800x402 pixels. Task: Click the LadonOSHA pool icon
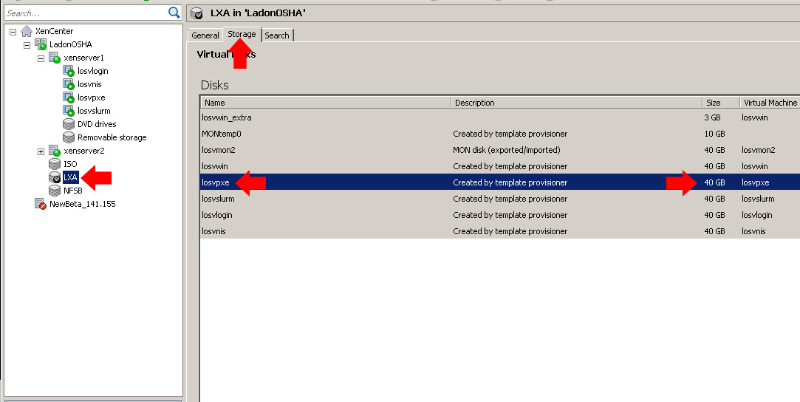[40, 45]
